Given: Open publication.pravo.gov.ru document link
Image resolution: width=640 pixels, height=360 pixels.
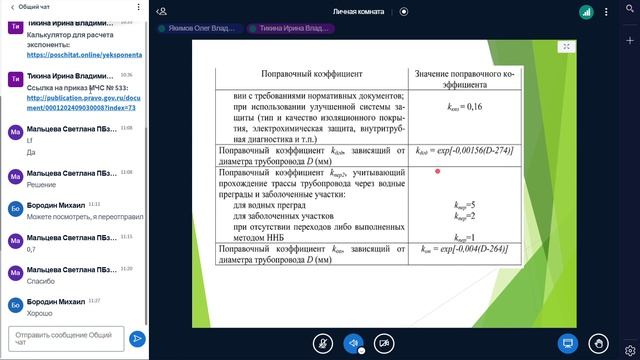Looking at the screenshot, I should click(x=84, y=103).
